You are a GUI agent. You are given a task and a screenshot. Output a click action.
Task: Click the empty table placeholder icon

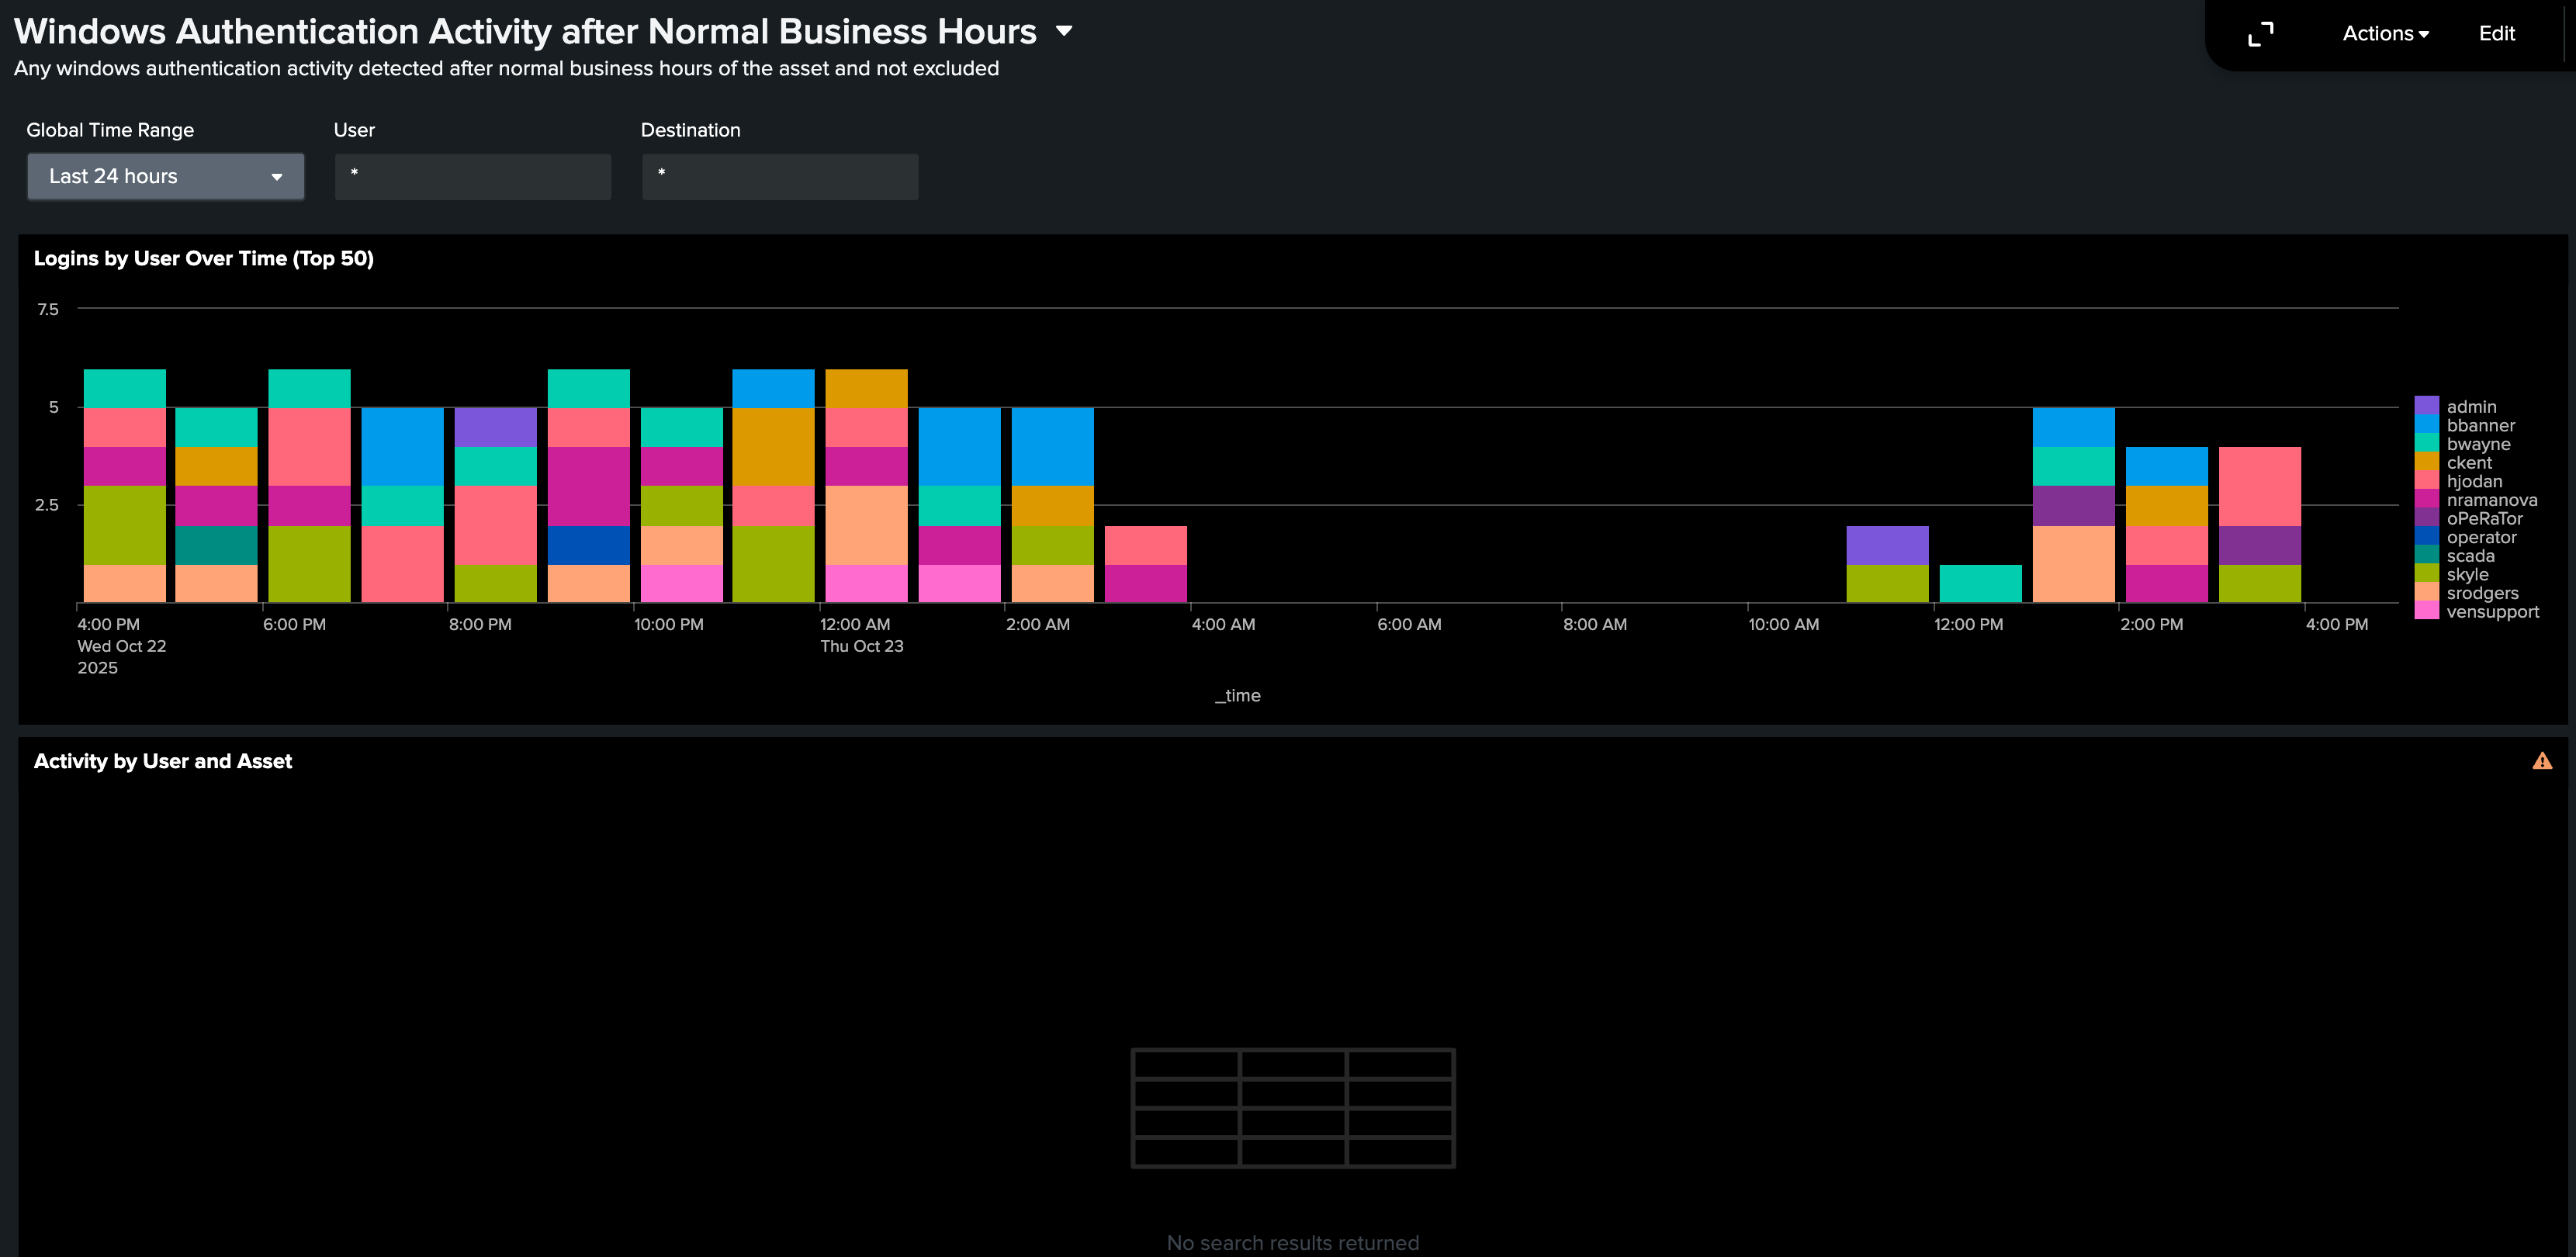1292,1107
